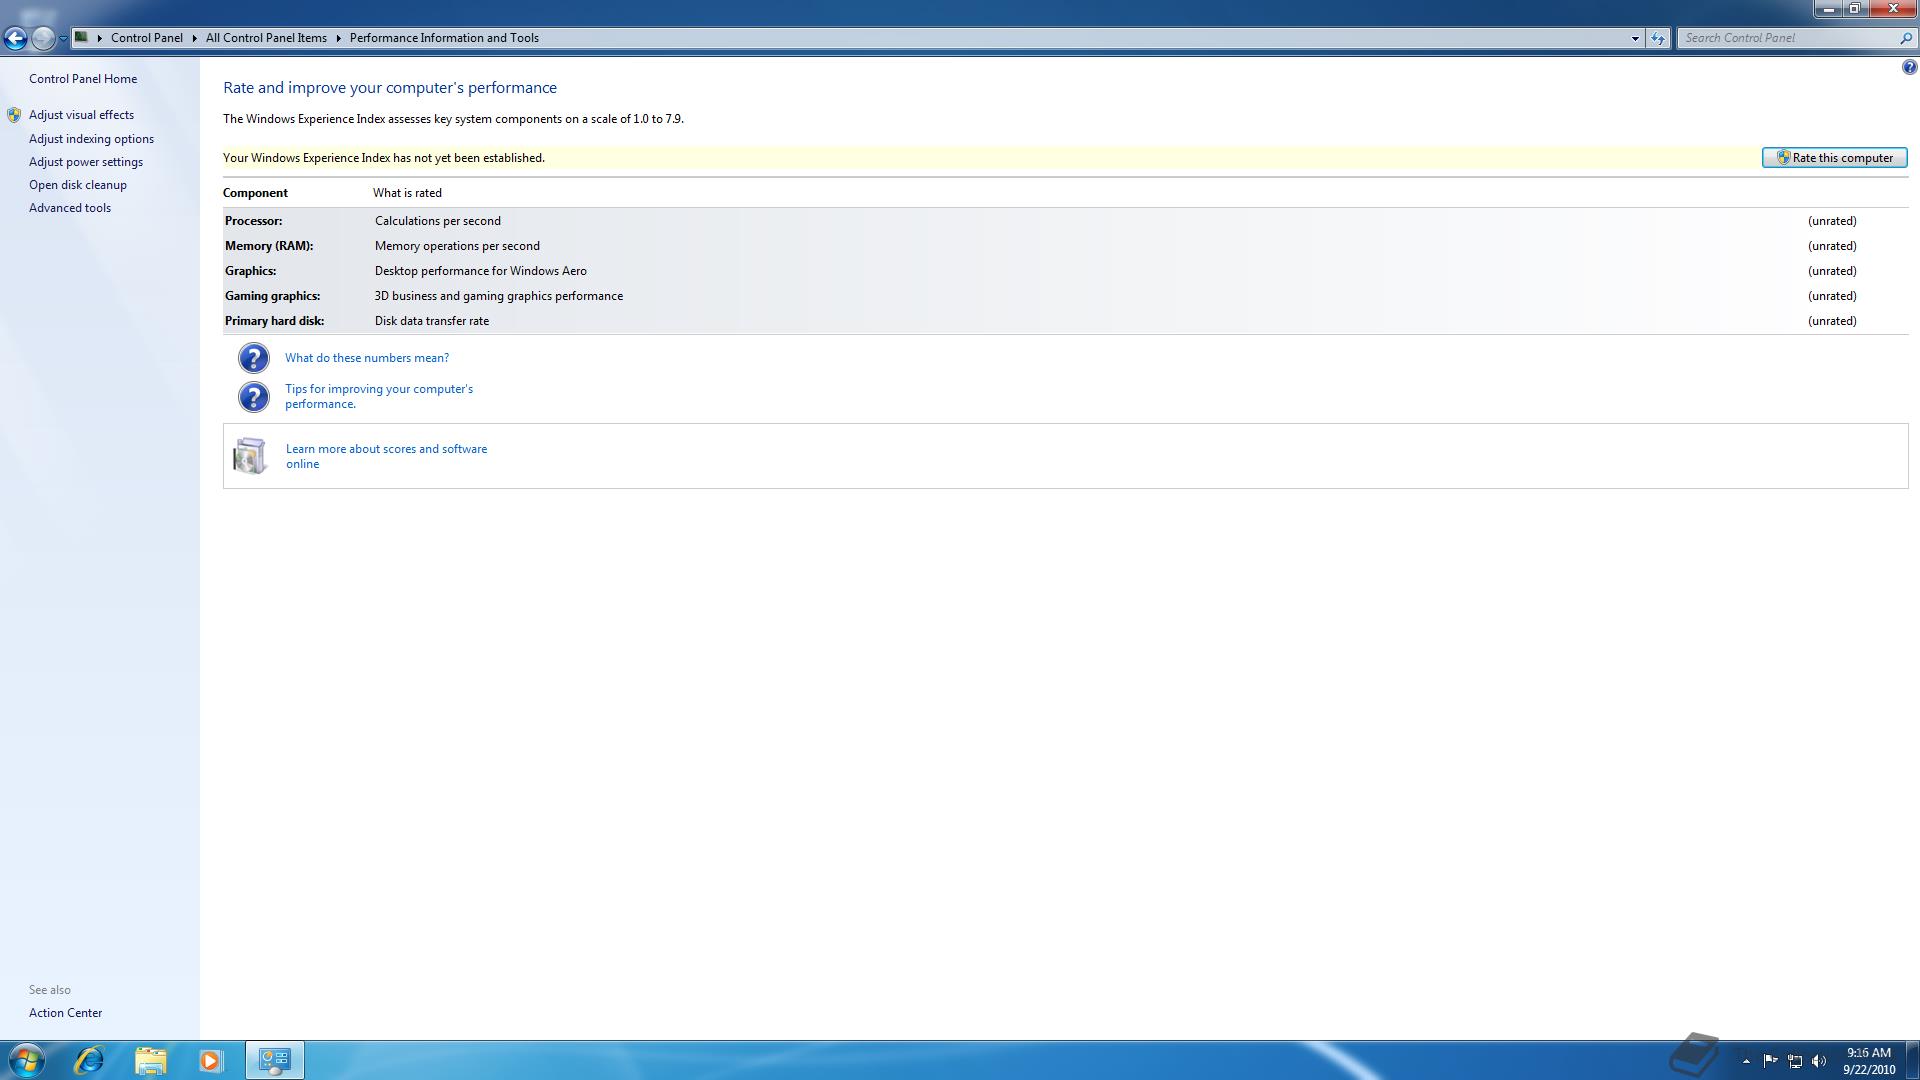The image size is (1920, 1080).
Task: Select the Processor row label
Action: click(x=254, y=221)
